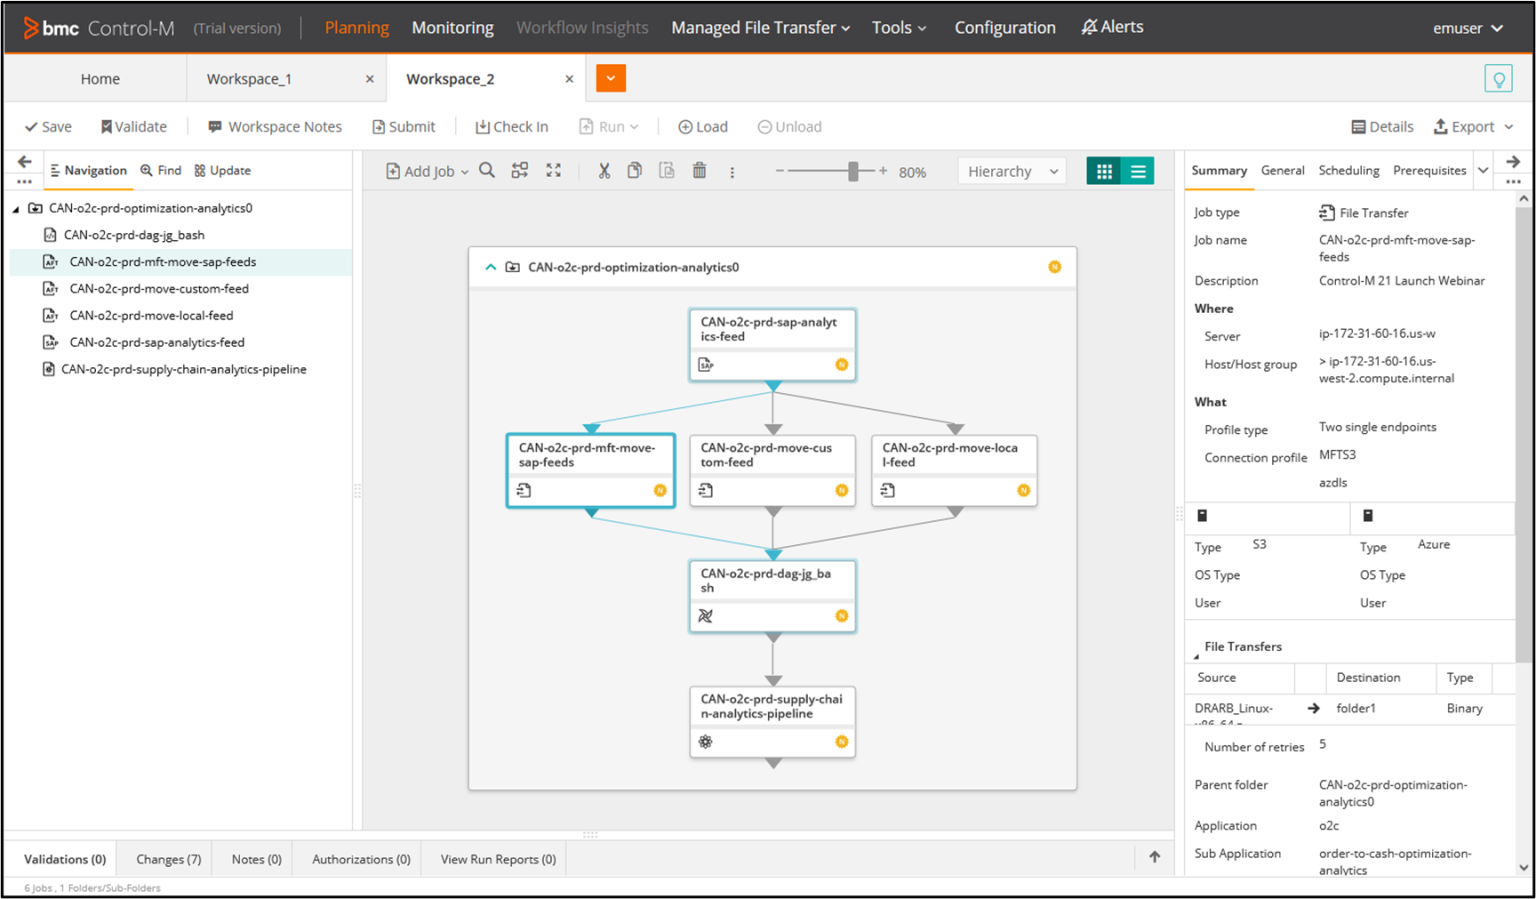Image resolution: width=1536 pixels, height=899 pixels.
Task: Switch to the Scheduling tab
Action: pos(1348,170)
